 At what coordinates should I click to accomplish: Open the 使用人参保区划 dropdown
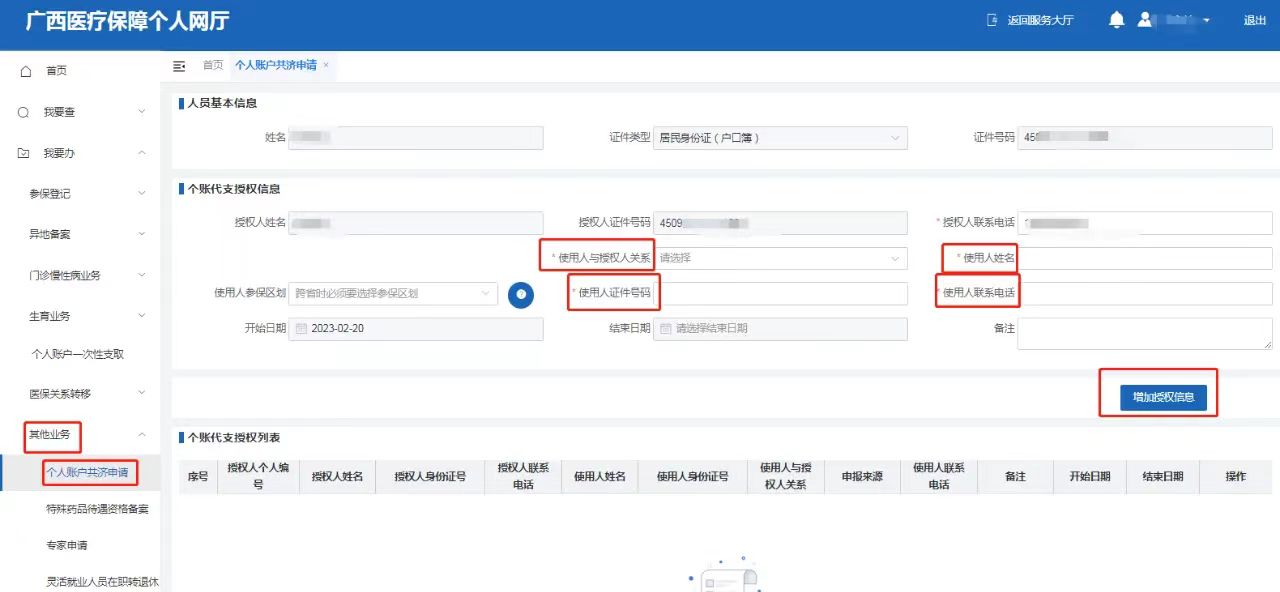pos(392,294)
